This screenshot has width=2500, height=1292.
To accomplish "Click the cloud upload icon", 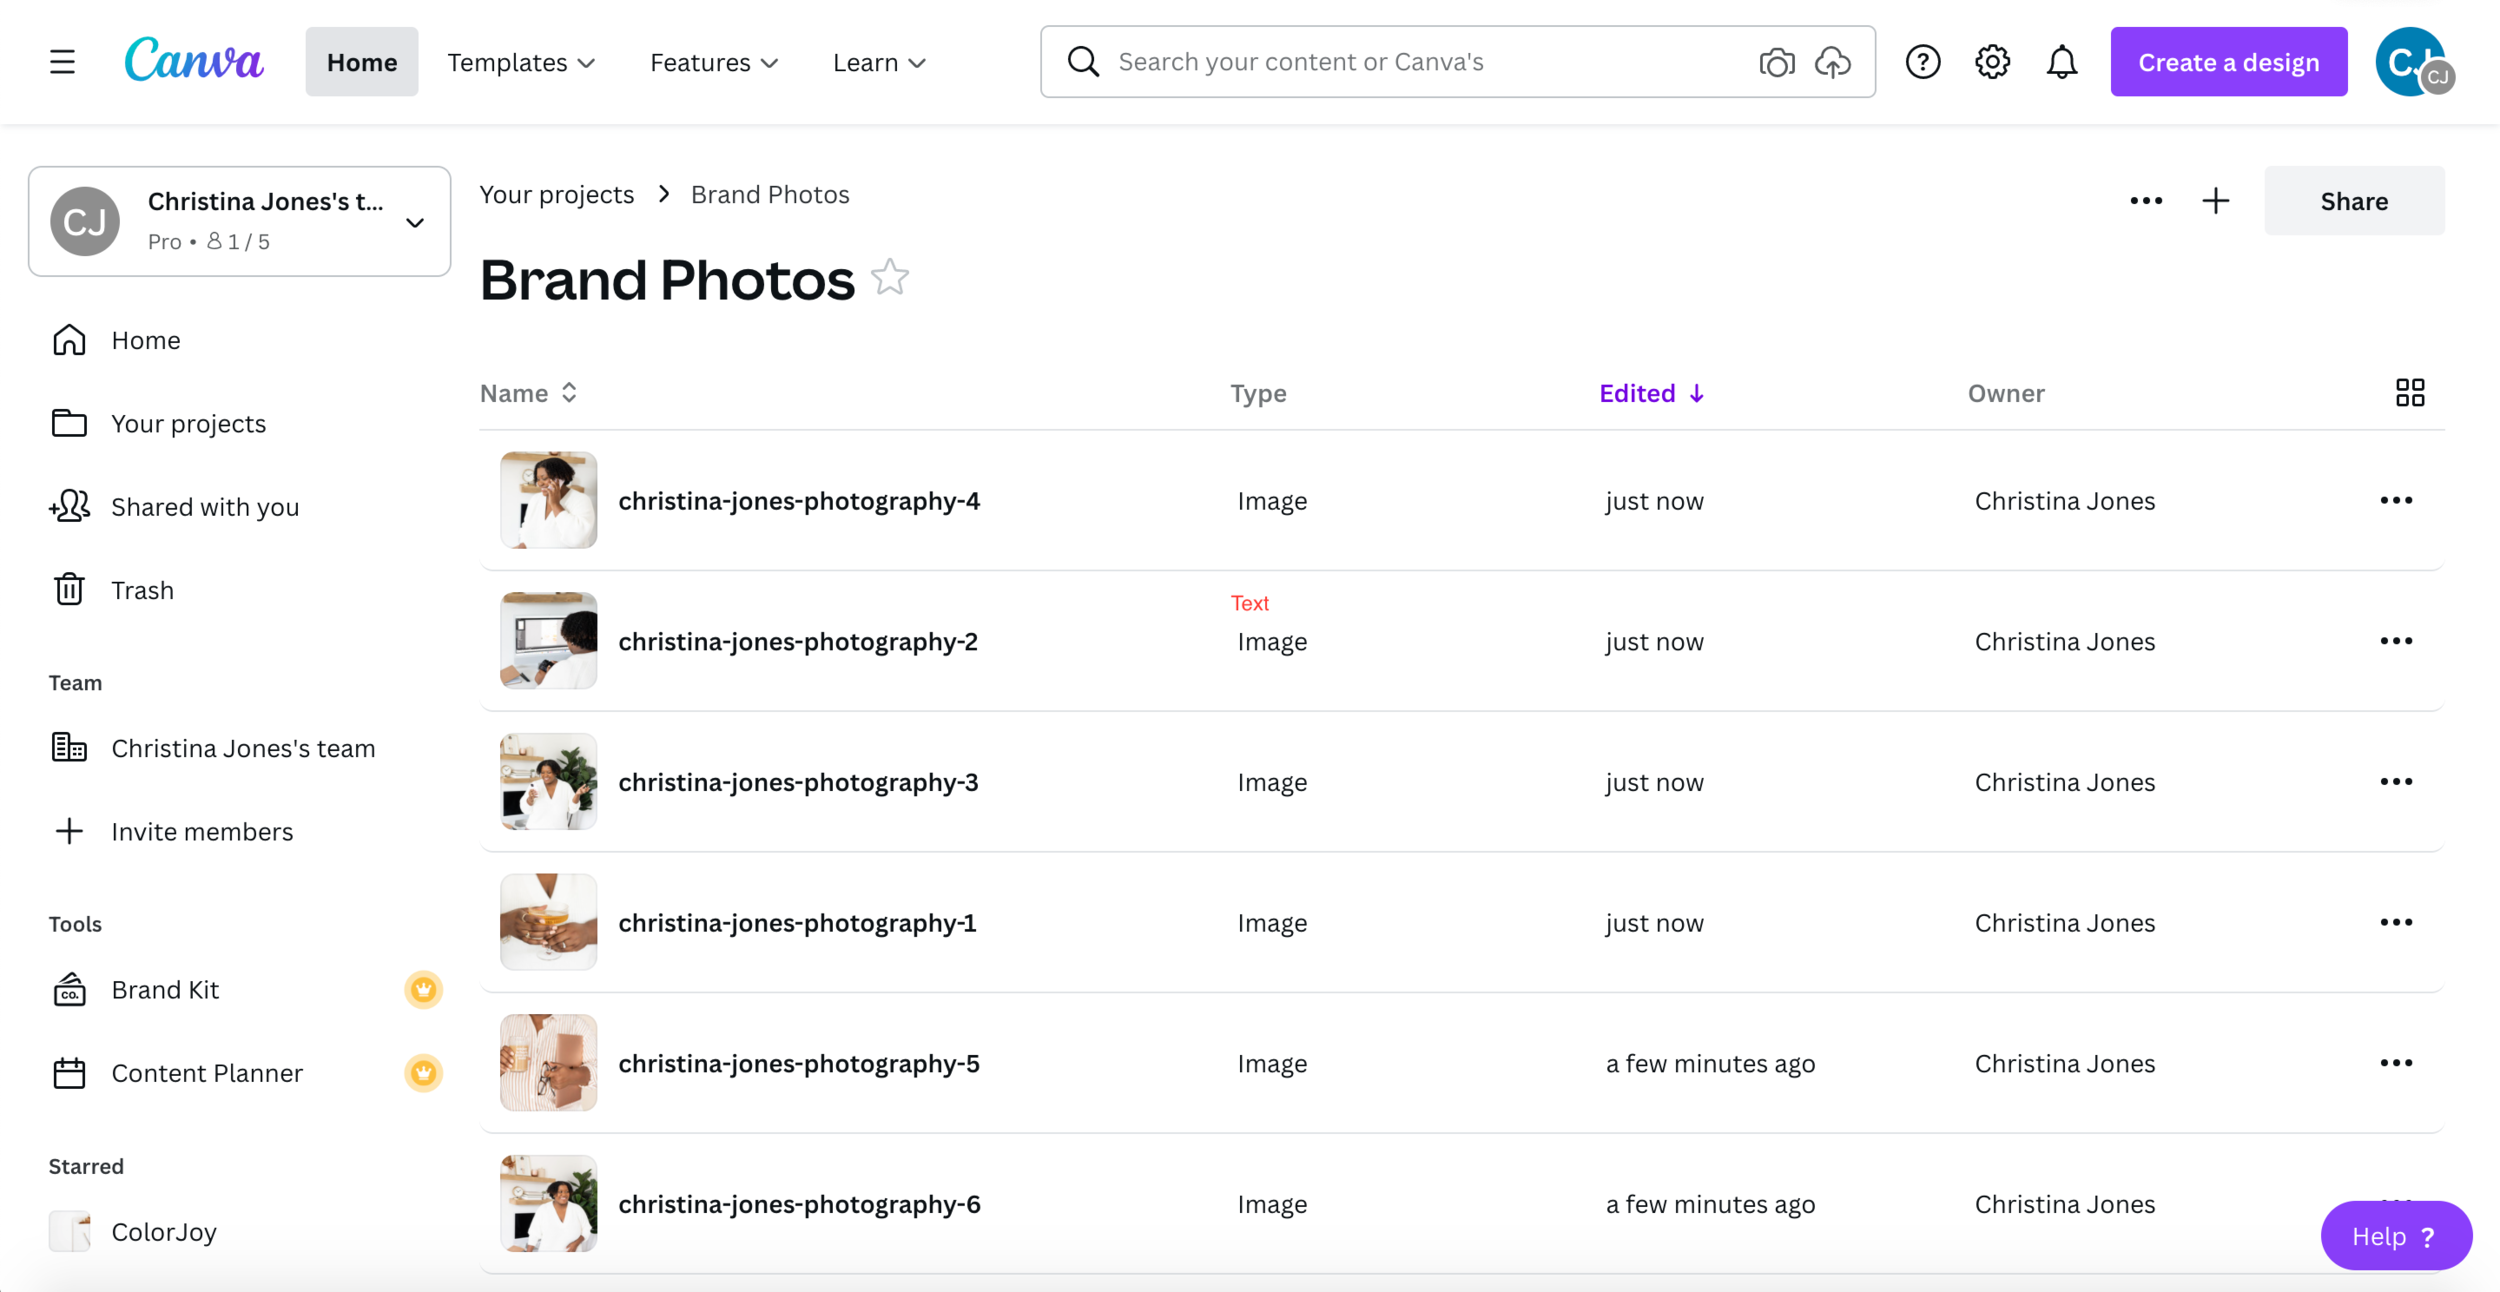I will 1832,62.
